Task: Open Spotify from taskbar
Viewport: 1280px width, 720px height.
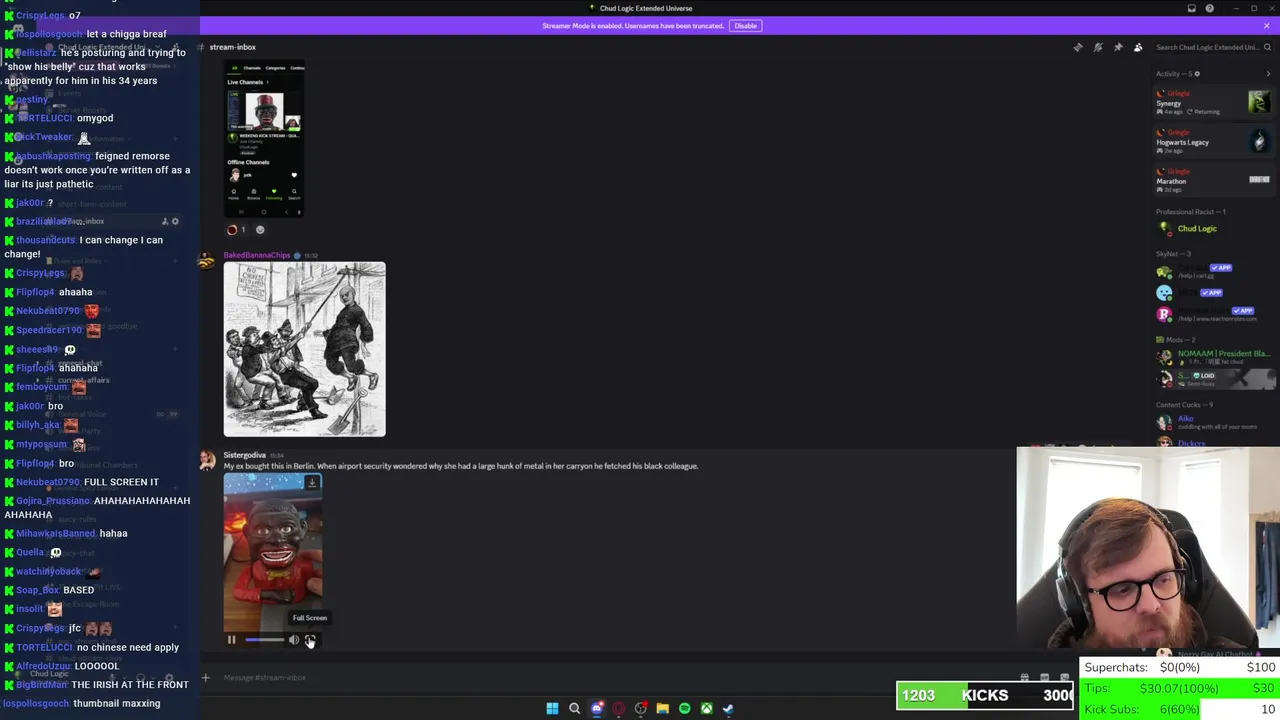Action: pyautogui.click(x=684, y=709)
